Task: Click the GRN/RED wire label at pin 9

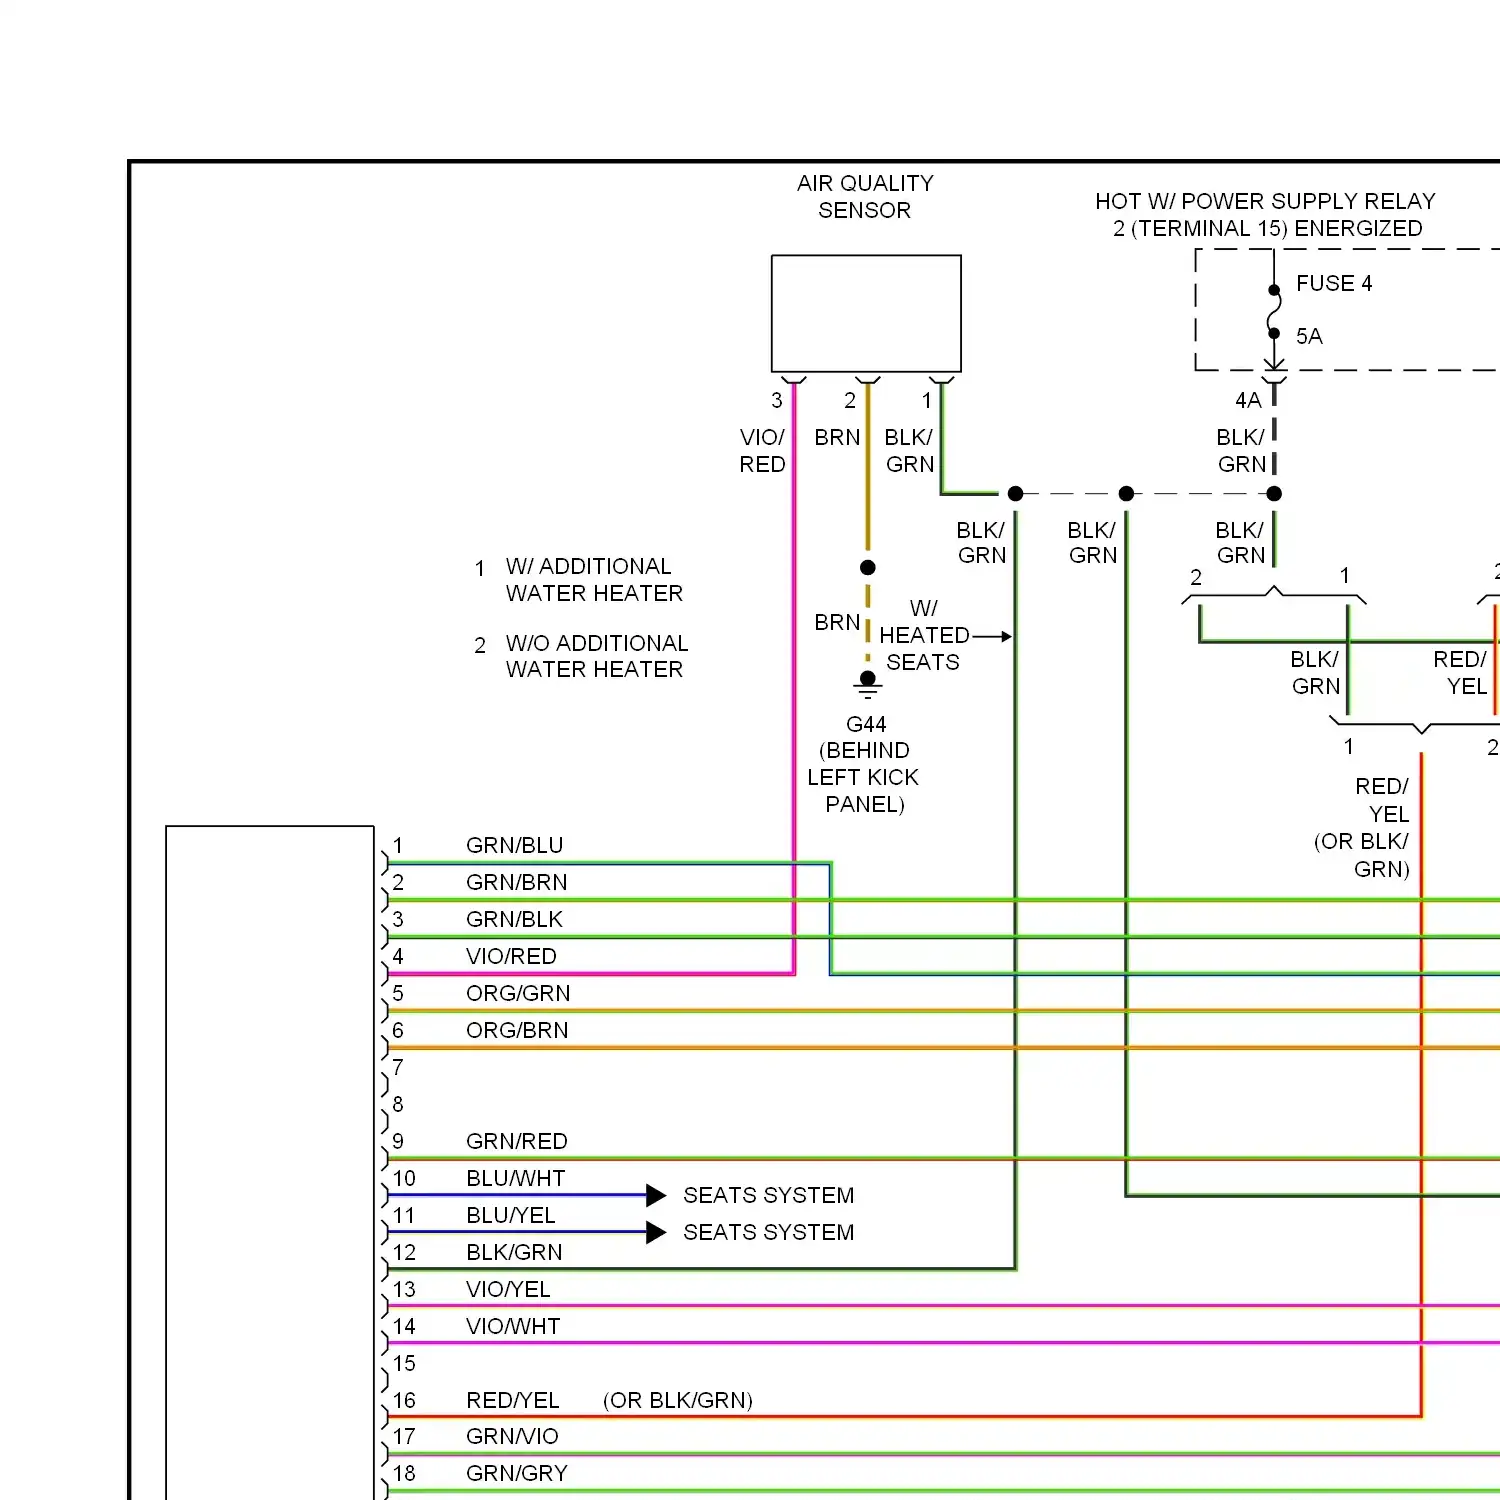Action: 517,1142
